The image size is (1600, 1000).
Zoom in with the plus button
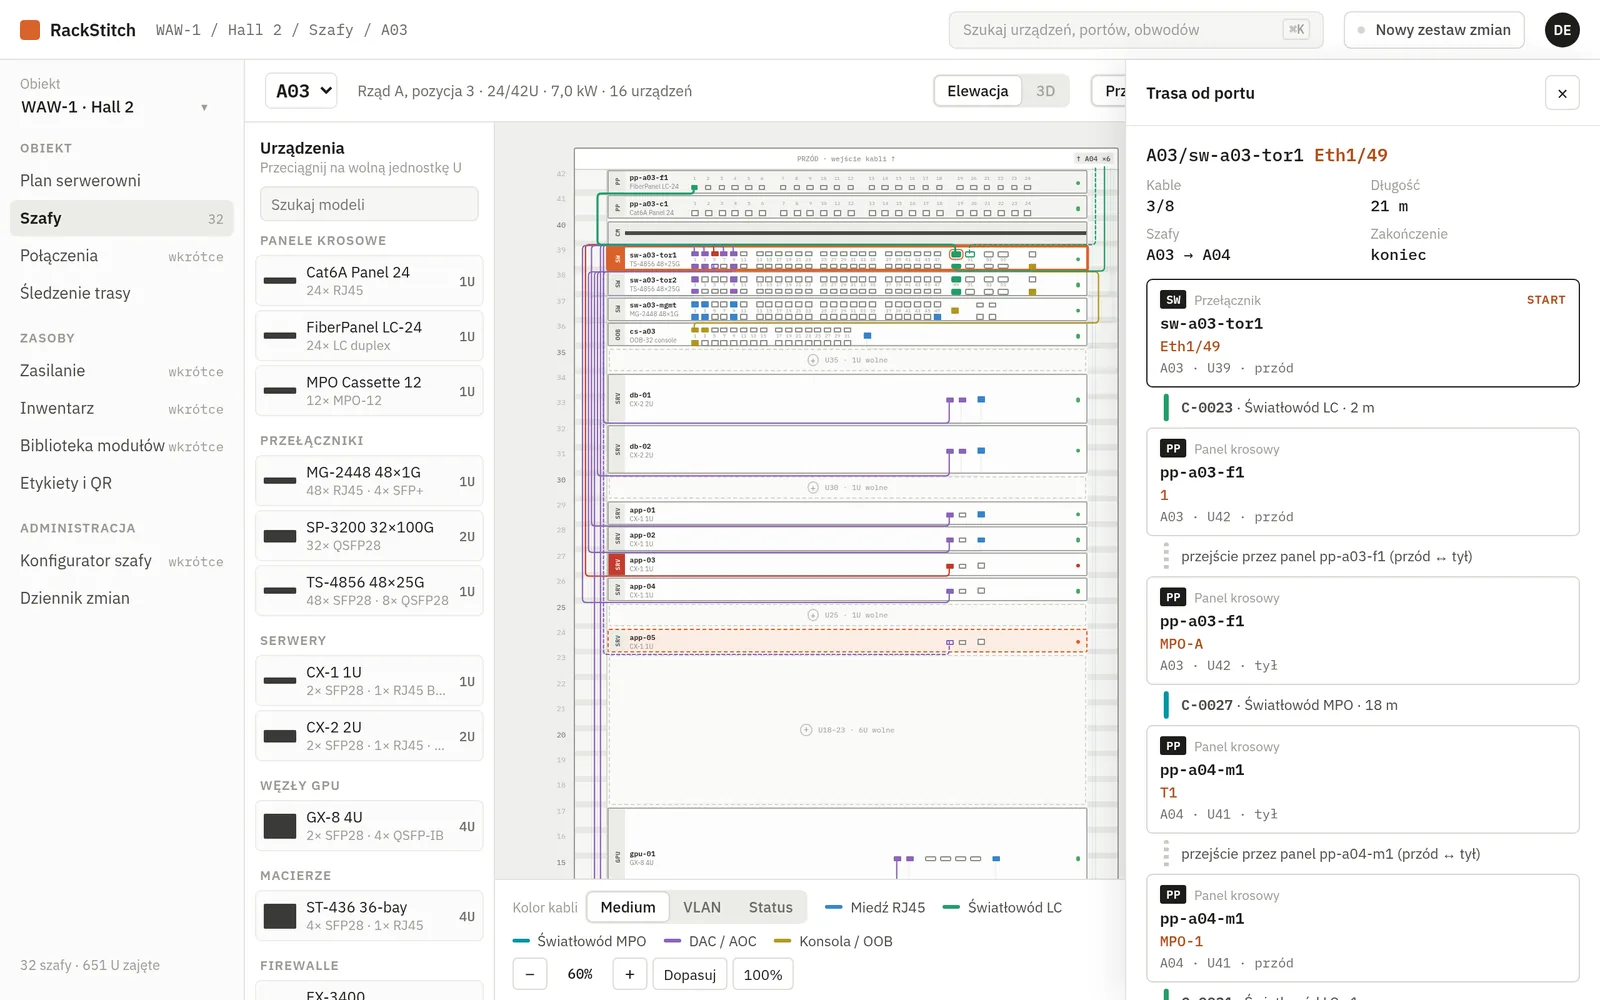pos(630,974)
